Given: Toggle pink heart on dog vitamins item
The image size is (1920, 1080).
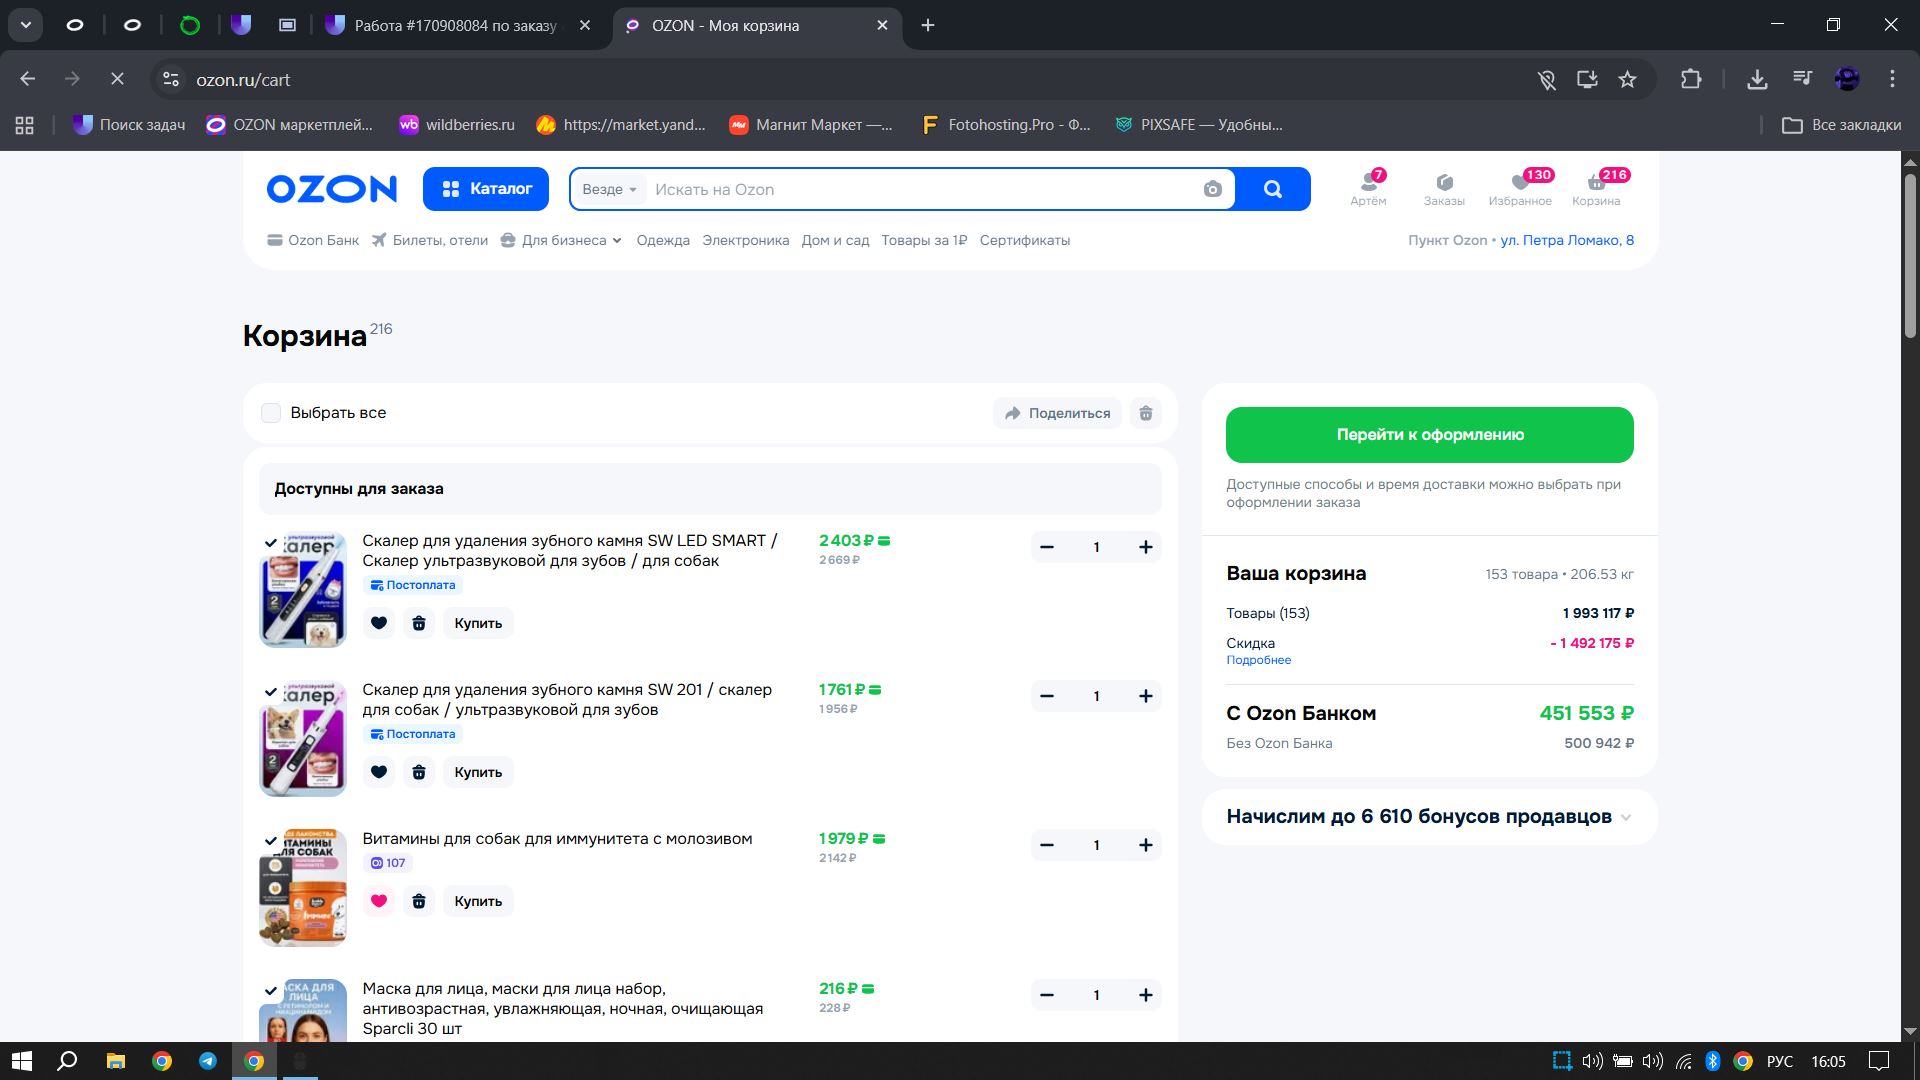Looking at the screenshot, I should [378, 901].
